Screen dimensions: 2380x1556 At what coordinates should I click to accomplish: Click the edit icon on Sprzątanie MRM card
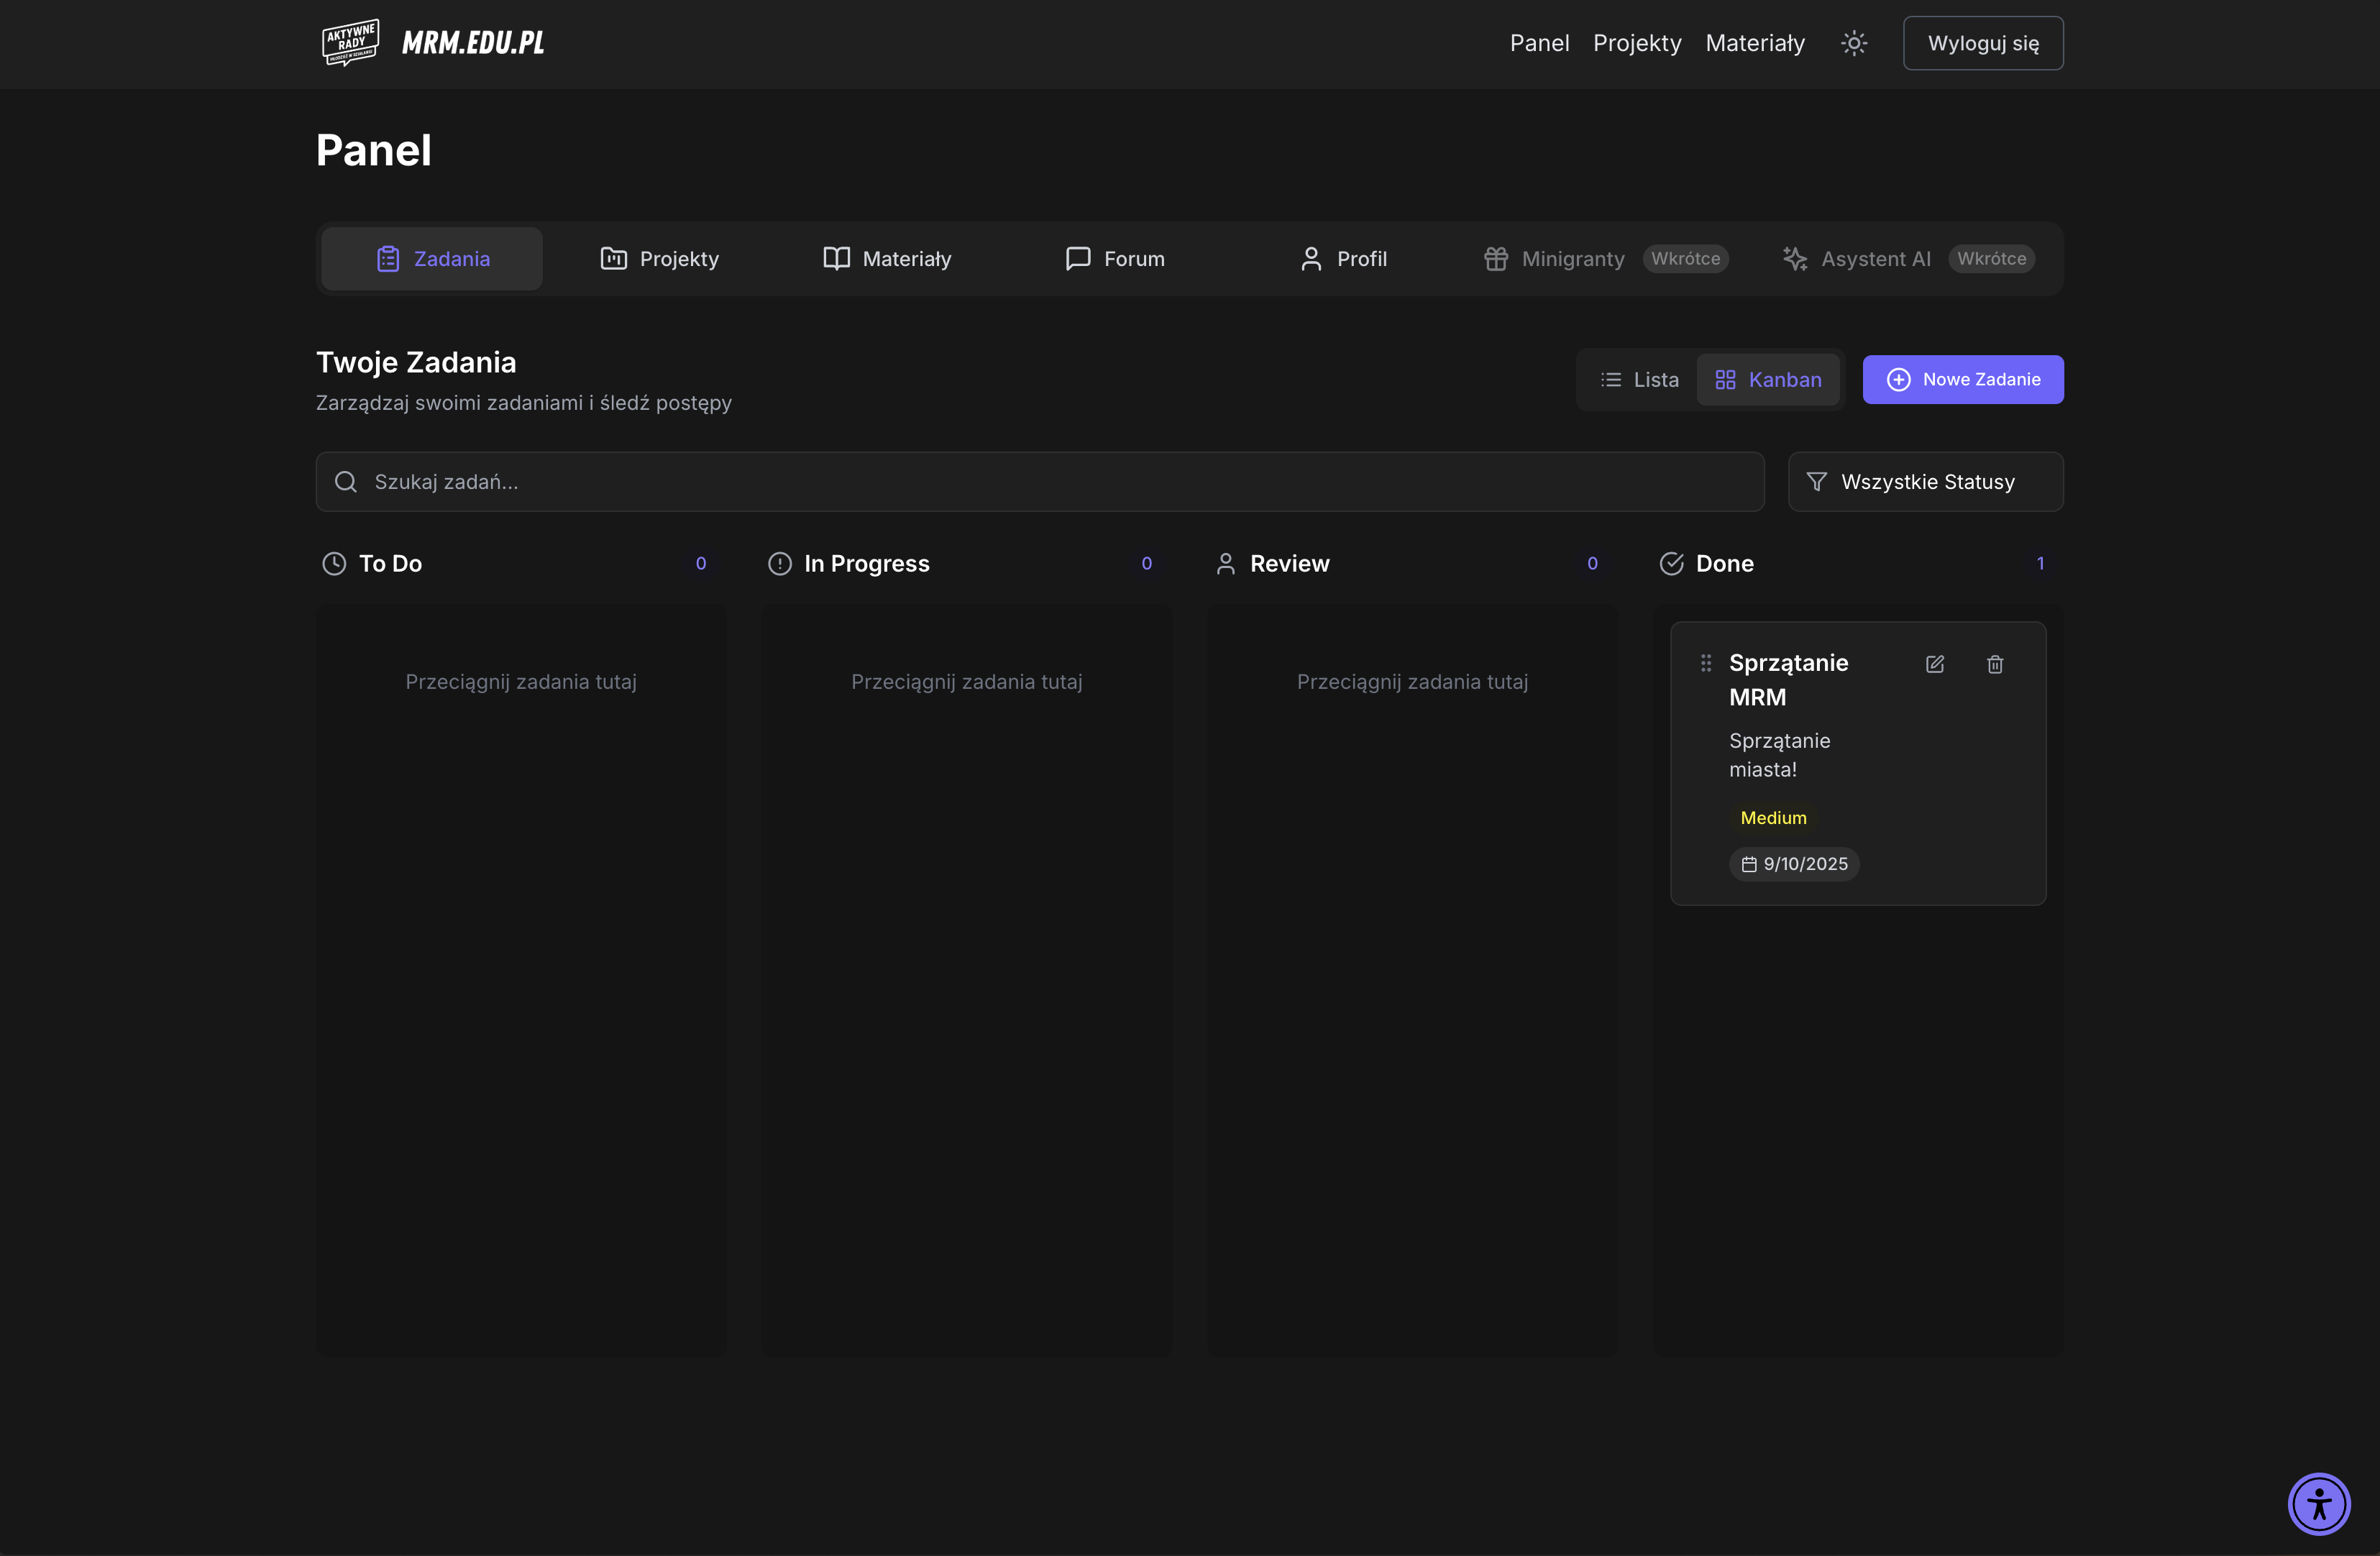tap(1934, 664)
